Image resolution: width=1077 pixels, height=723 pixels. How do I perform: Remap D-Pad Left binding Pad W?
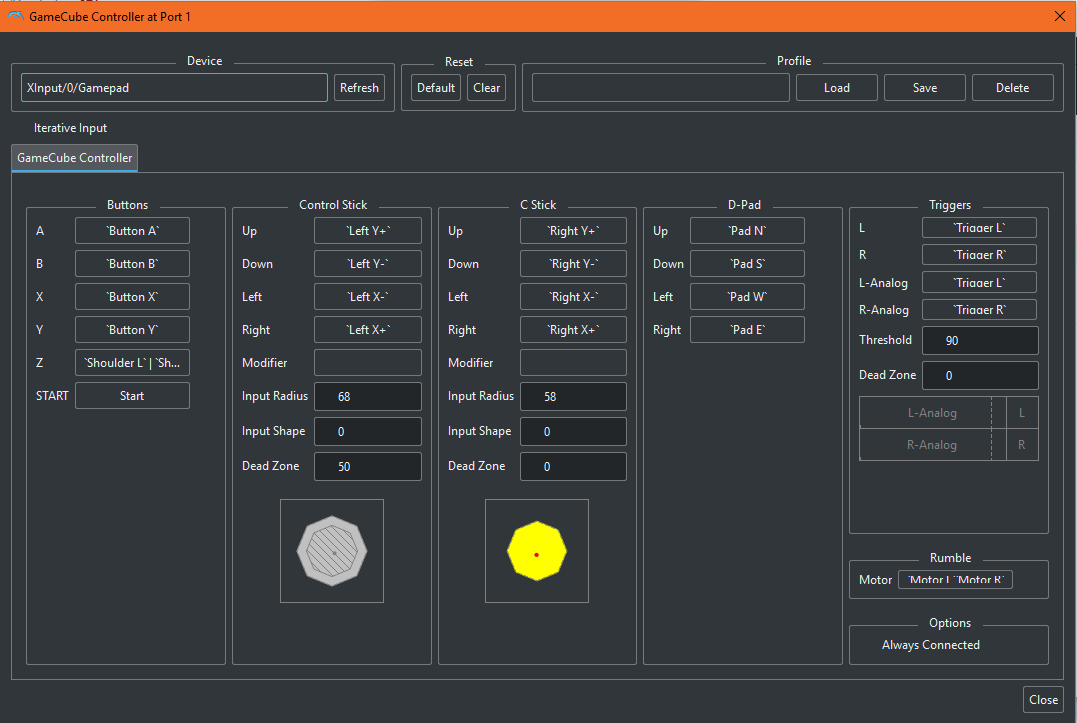click(x=747, y=297)
